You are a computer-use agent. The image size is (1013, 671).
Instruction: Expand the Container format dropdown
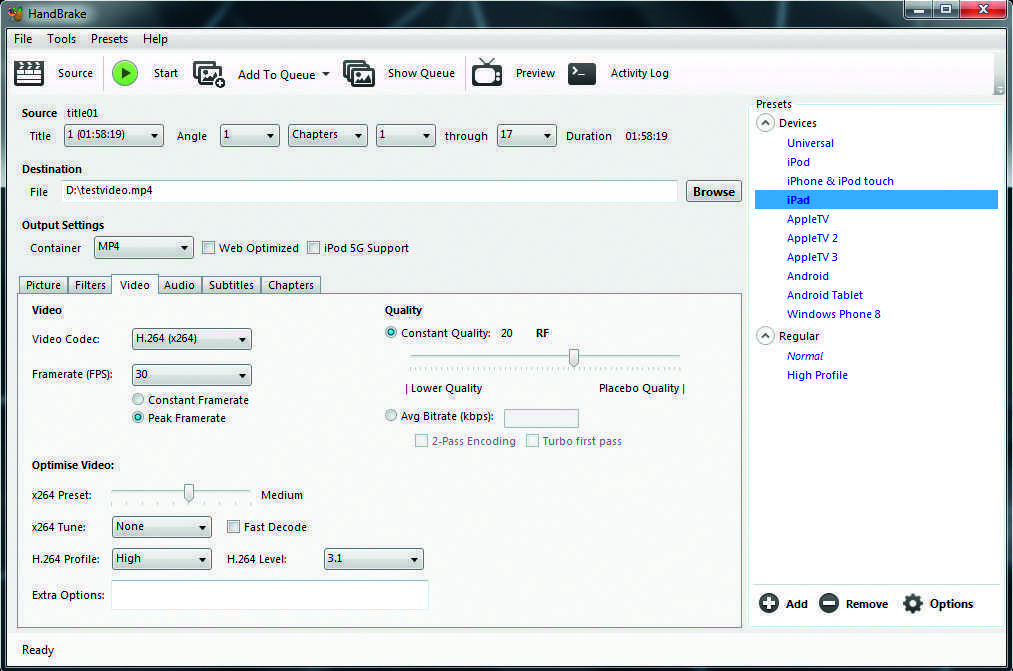pos(143,248)
